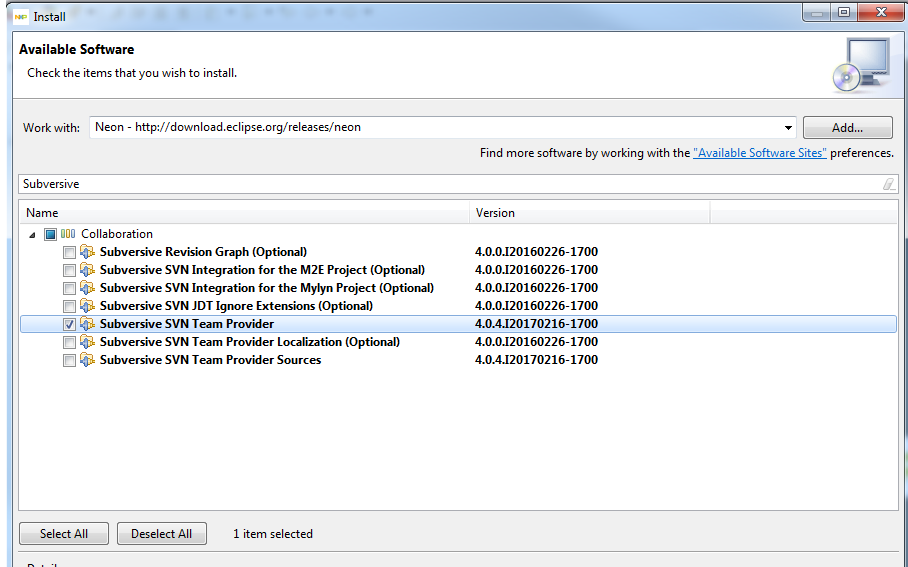Click feature icon of JDT Ignore Extensions
This screenshot has height=567, width=908.
(87, 306)
